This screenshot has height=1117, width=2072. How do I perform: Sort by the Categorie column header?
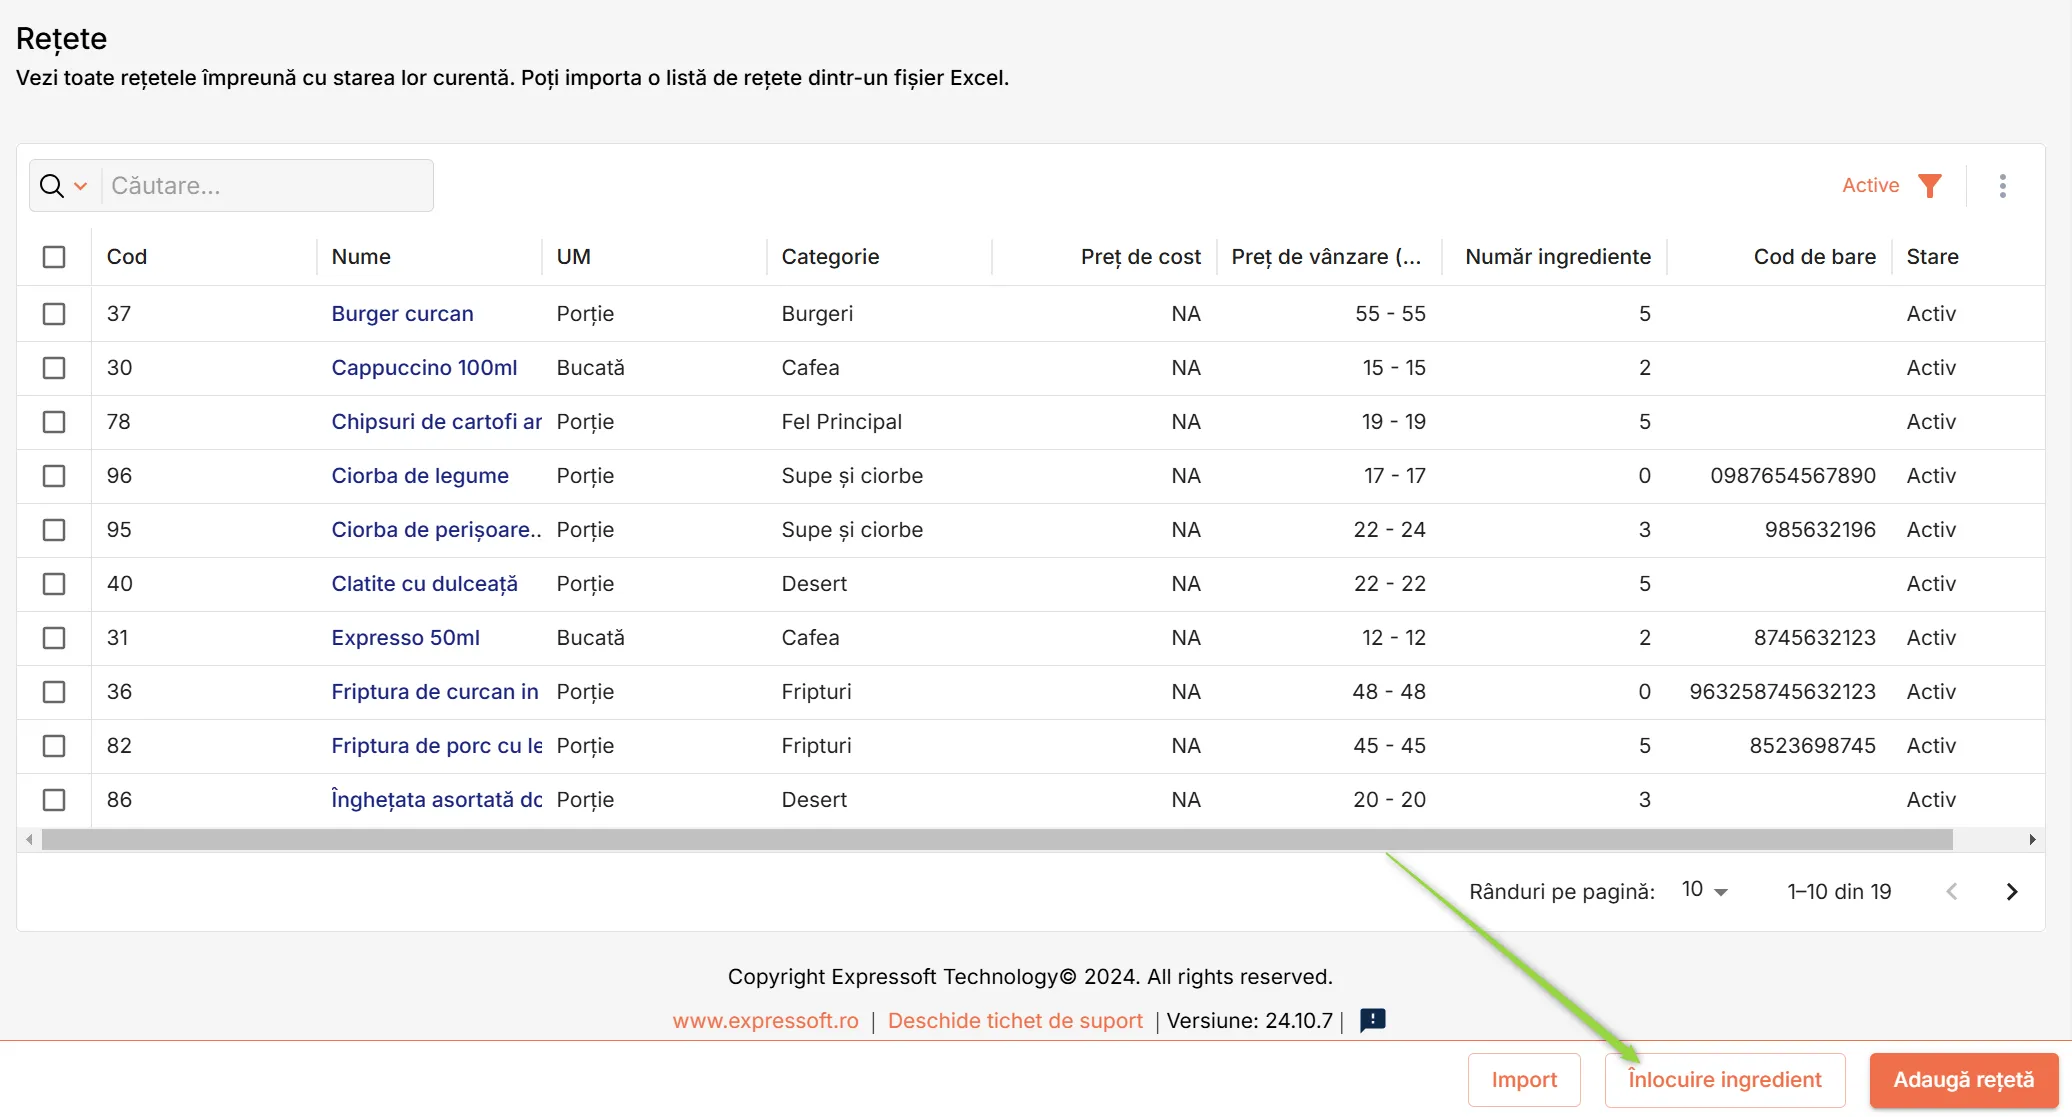pos(830,257)
